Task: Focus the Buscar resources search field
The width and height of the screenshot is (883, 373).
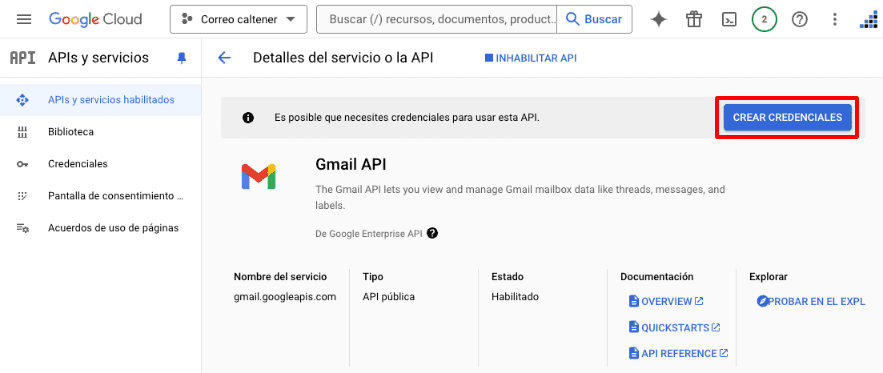Action: (x=436, y=20)
